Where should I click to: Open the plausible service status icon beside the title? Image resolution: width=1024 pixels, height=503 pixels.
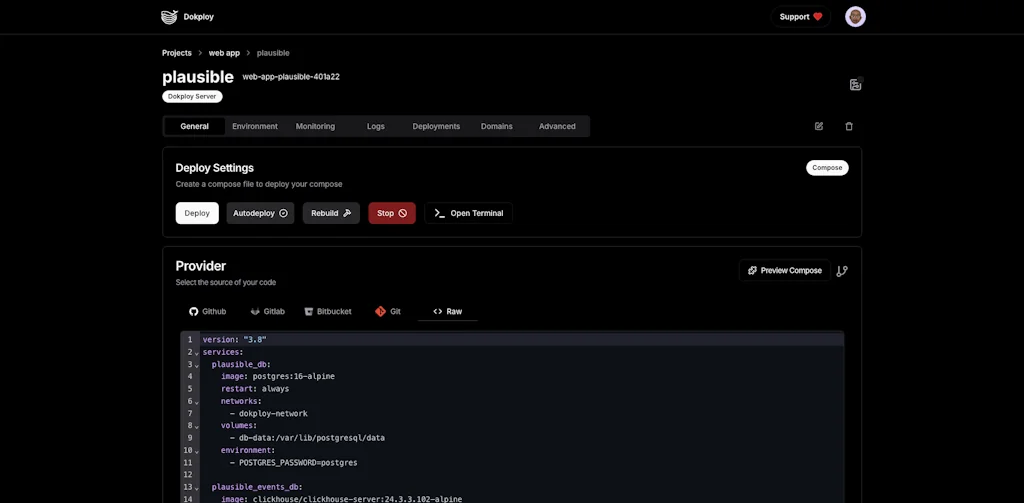click(x=856, y=84)
